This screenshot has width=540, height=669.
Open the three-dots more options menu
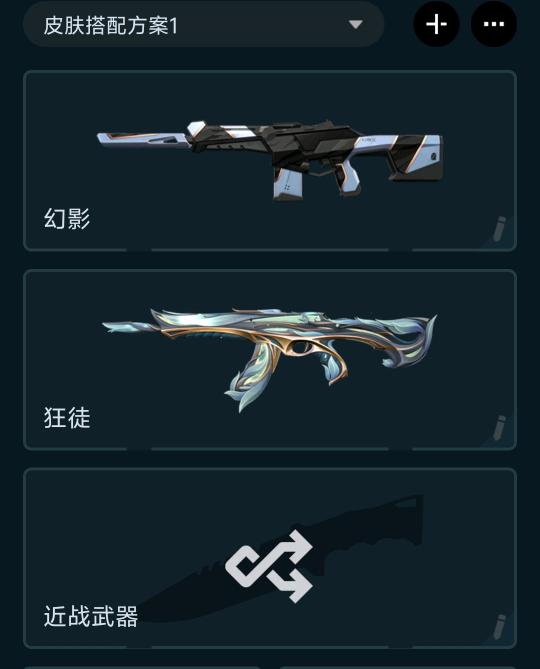494,24
